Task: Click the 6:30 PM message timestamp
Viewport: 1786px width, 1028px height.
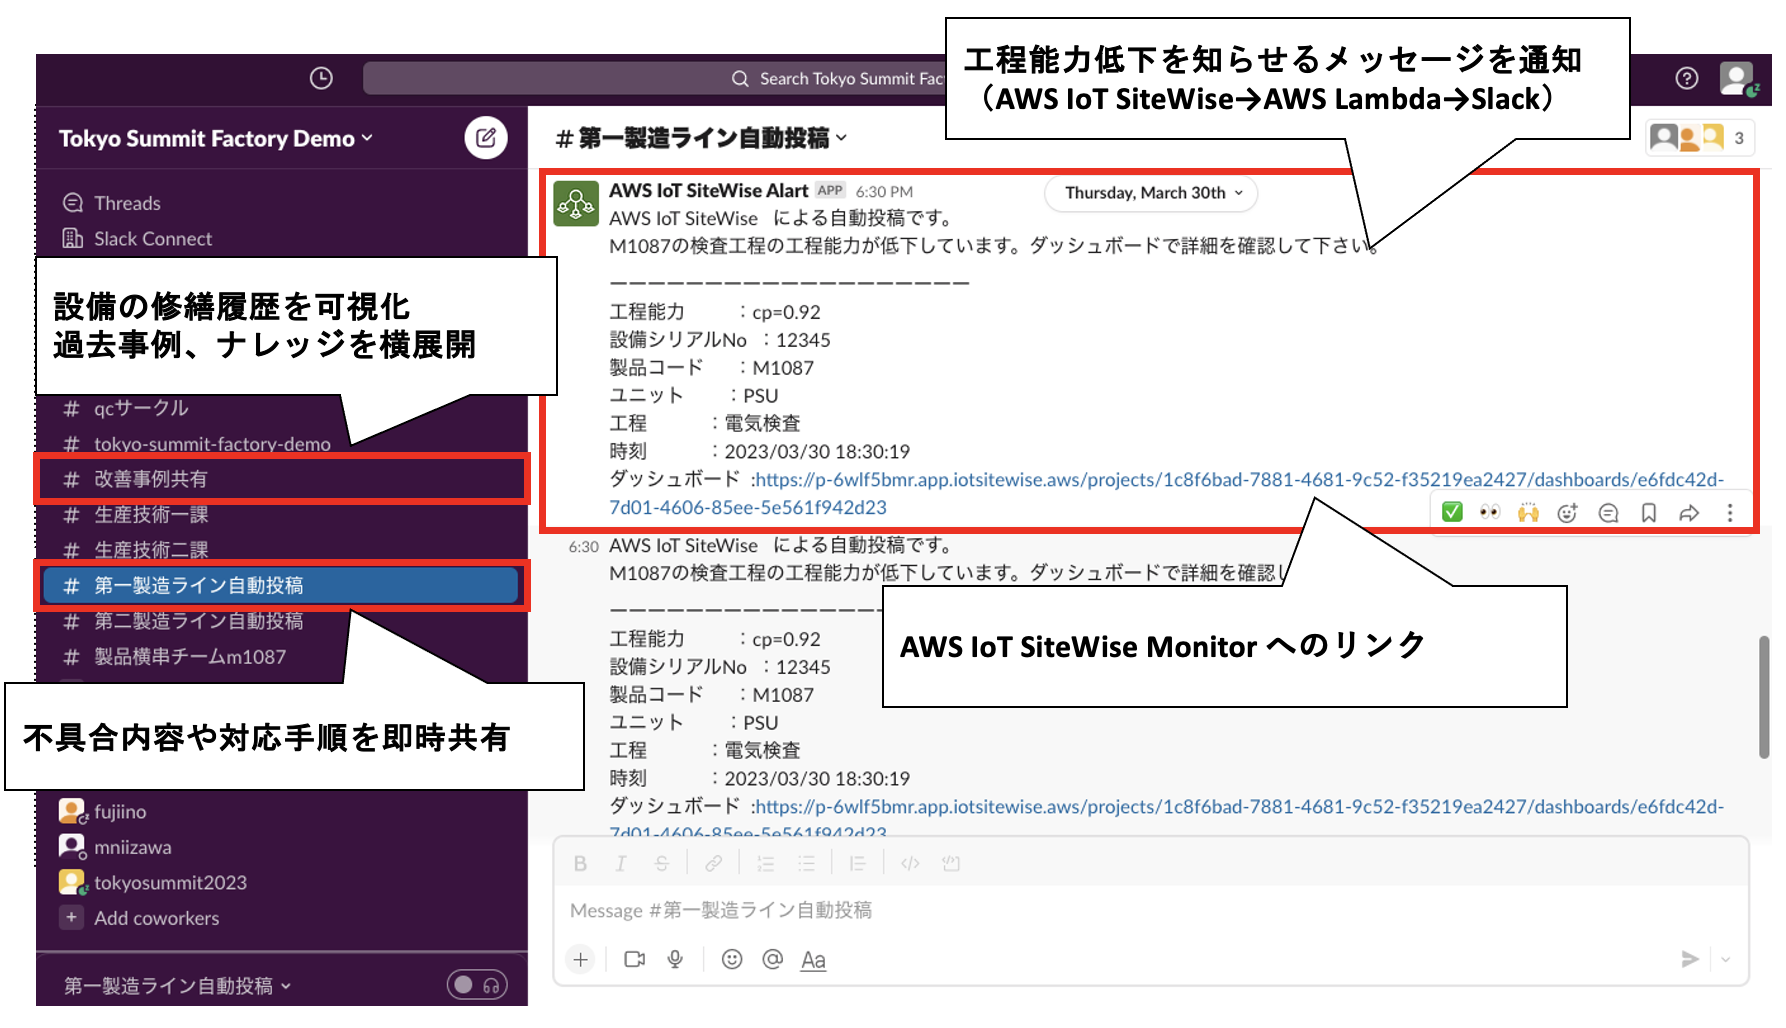Action: pyautogui.click(x=884, y=192)
